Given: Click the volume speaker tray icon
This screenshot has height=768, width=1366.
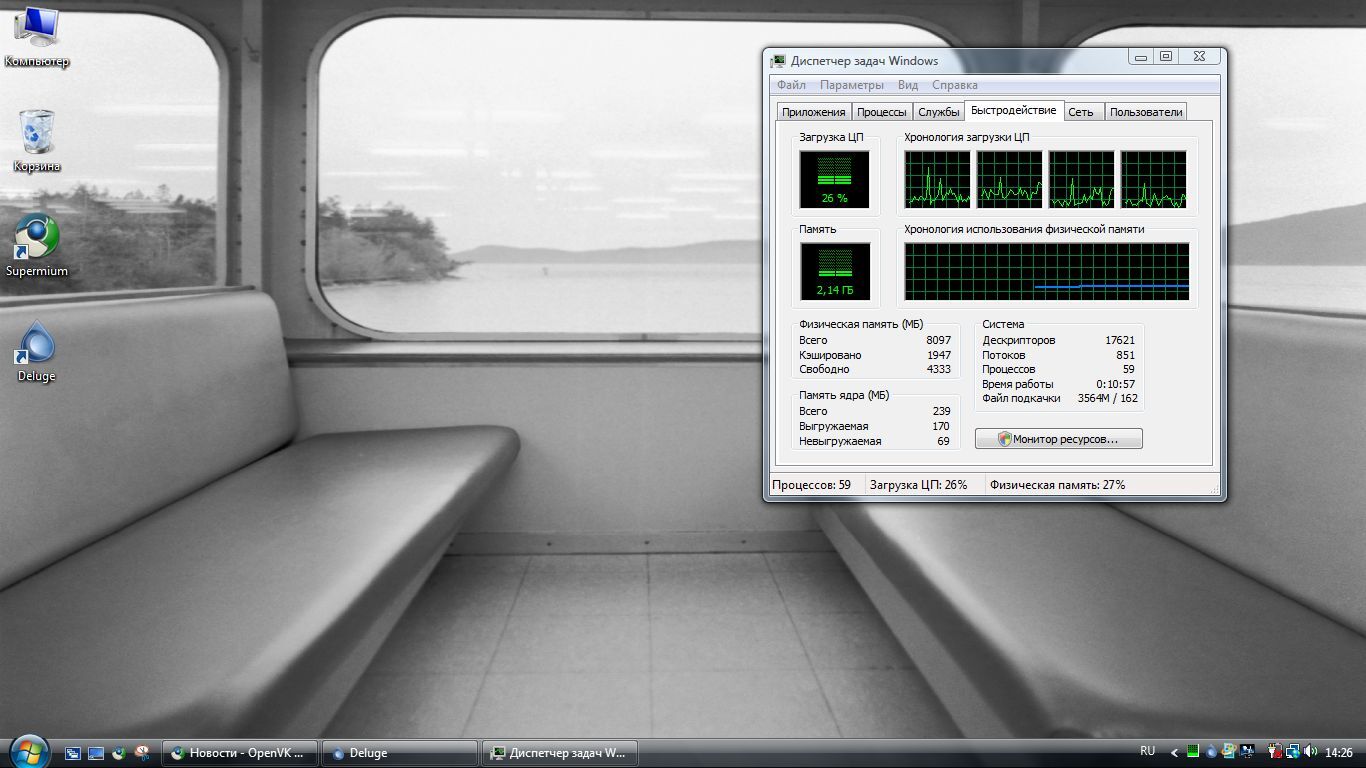Looking at the screenshot, I should click(x=1310, y=752).
